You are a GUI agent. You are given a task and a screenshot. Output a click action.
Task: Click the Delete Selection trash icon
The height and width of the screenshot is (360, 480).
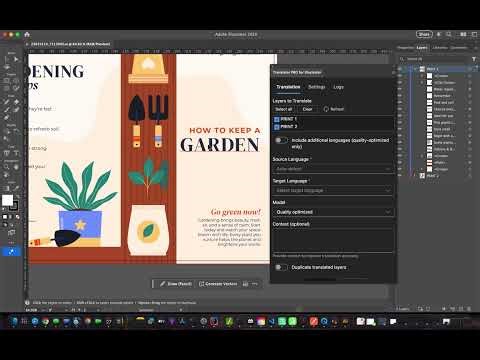pos(469,309)
